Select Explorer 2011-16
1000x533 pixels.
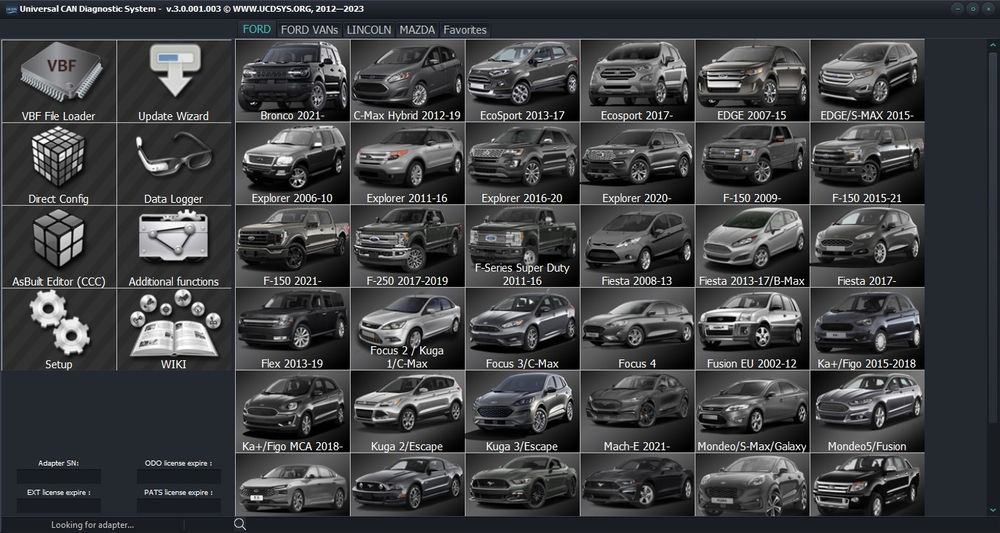click(x=408, y=164)
